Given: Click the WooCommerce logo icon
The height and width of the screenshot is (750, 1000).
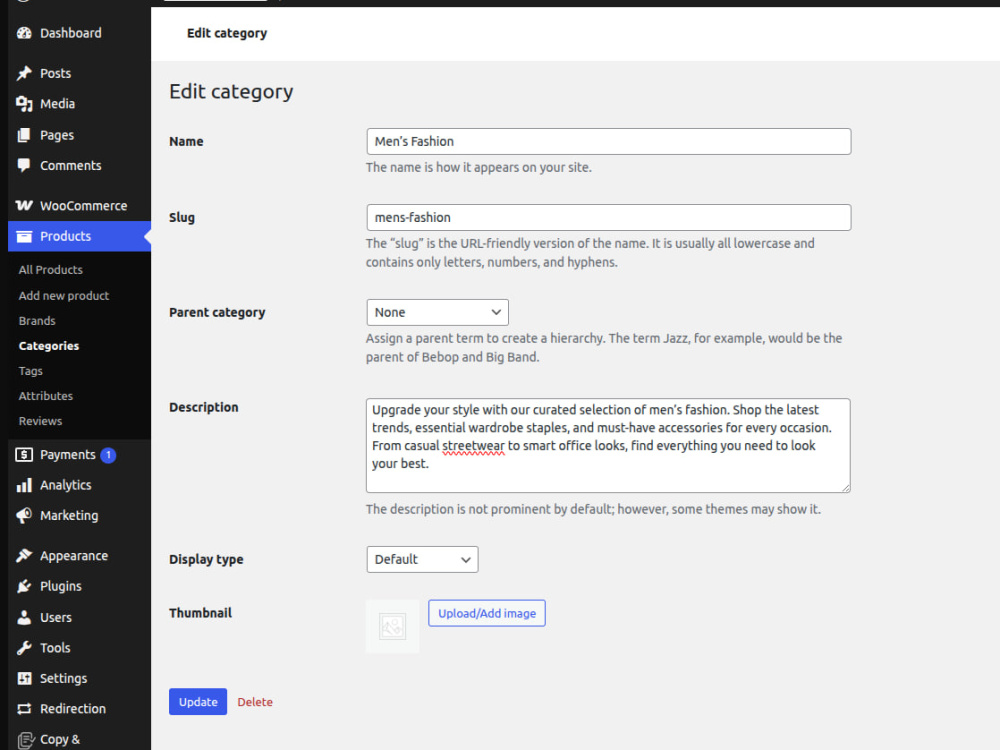Looking at the screenshot, I should [24, 205].
